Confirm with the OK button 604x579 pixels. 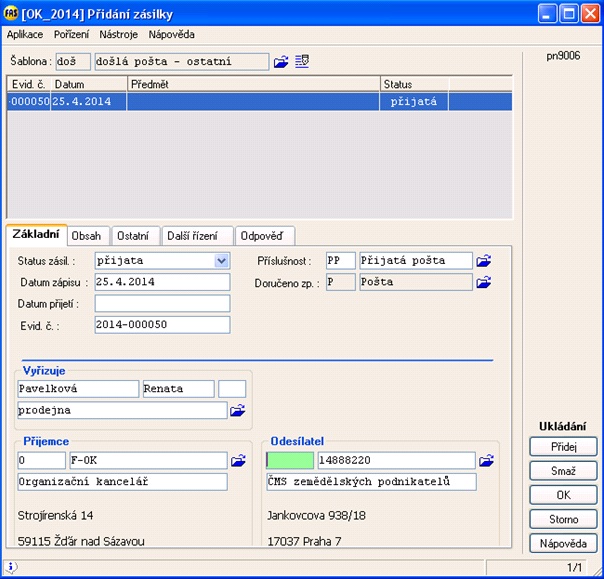(563, 495)
